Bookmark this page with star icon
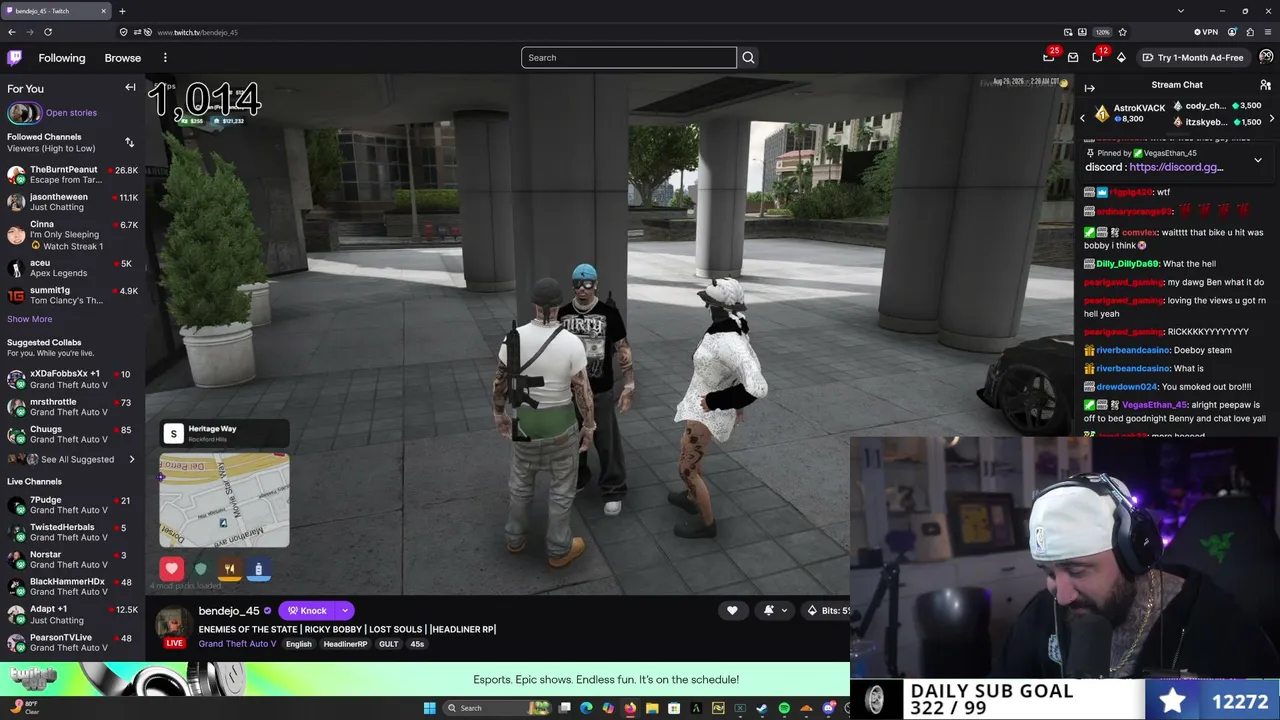 point(1122,32)
